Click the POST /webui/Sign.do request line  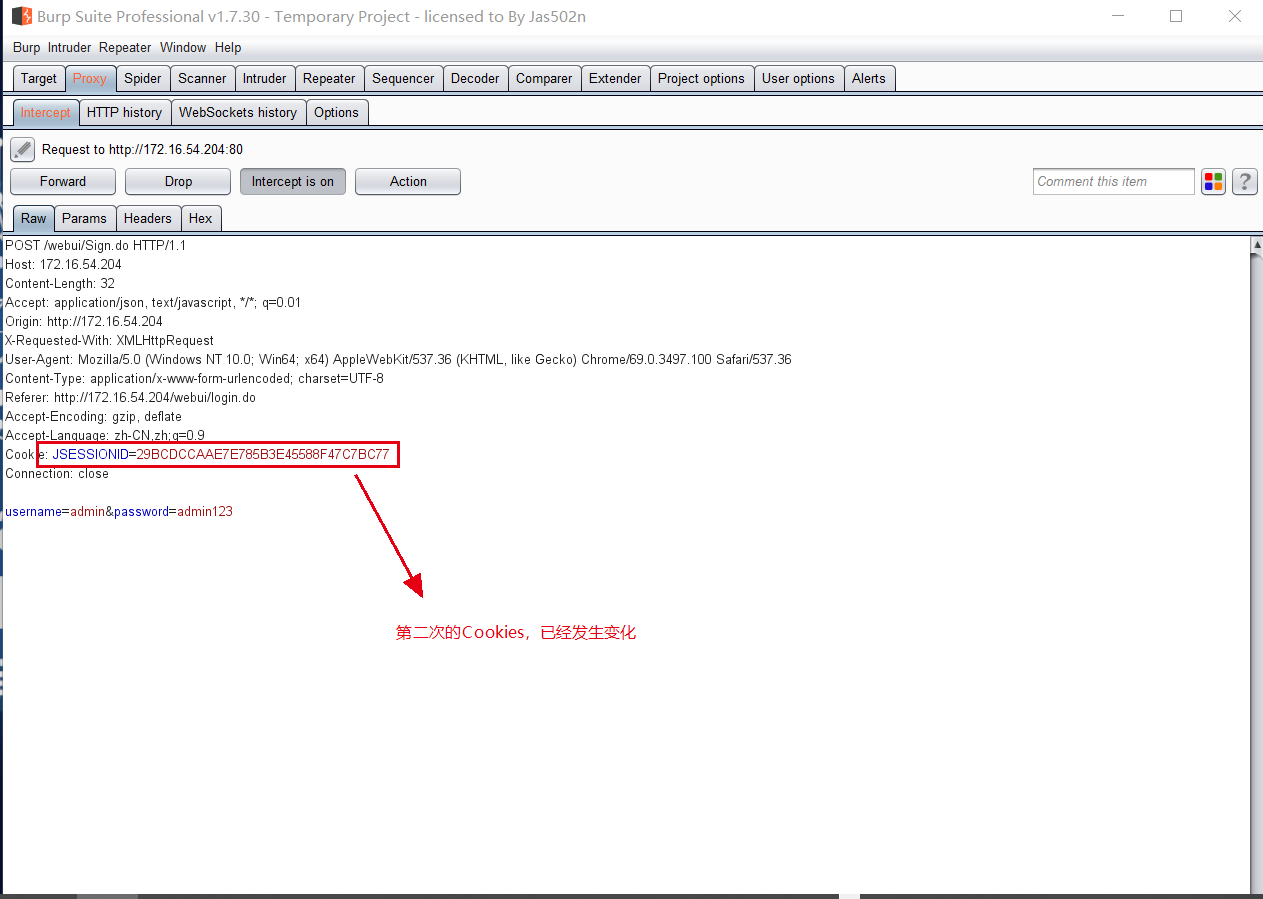point(96,245)
